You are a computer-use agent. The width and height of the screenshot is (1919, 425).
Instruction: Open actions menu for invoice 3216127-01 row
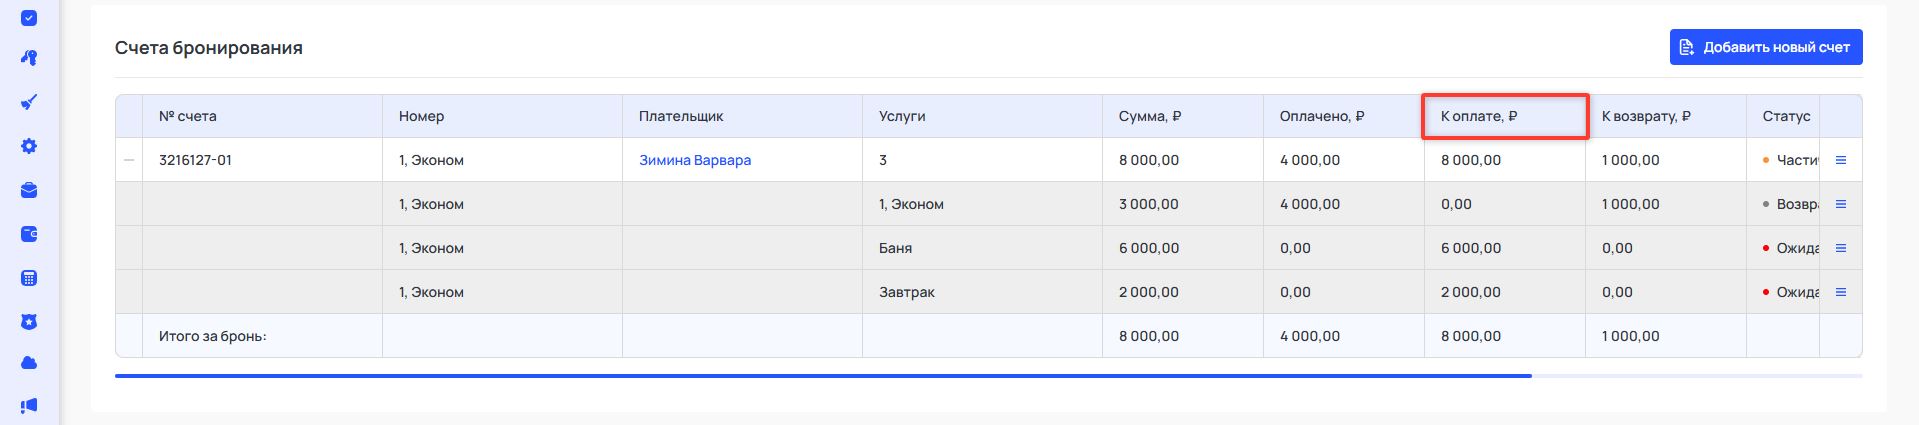coord(1840,160)
